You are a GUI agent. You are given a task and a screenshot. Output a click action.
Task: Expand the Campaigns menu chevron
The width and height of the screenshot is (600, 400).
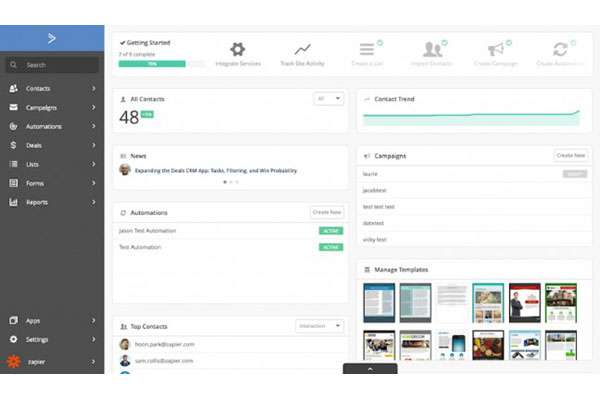(94, 107)
